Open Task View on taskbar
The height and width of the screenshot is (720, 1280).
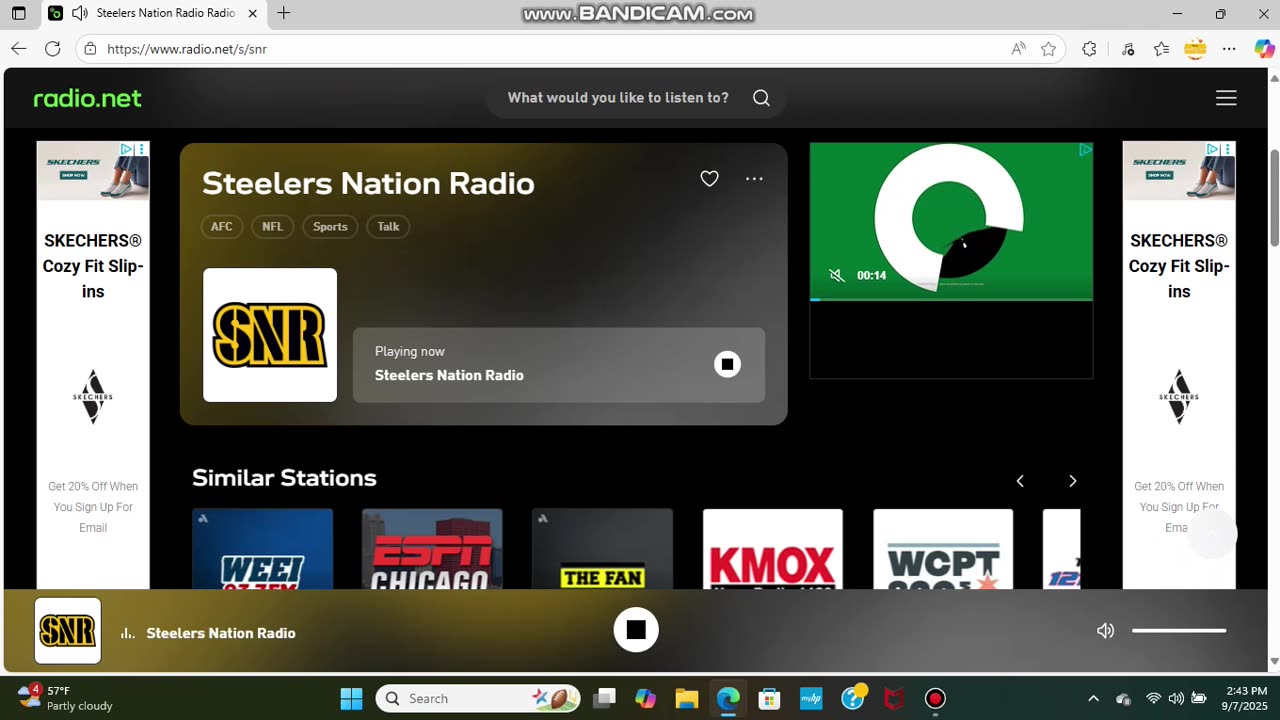click(x=604, y=698)
